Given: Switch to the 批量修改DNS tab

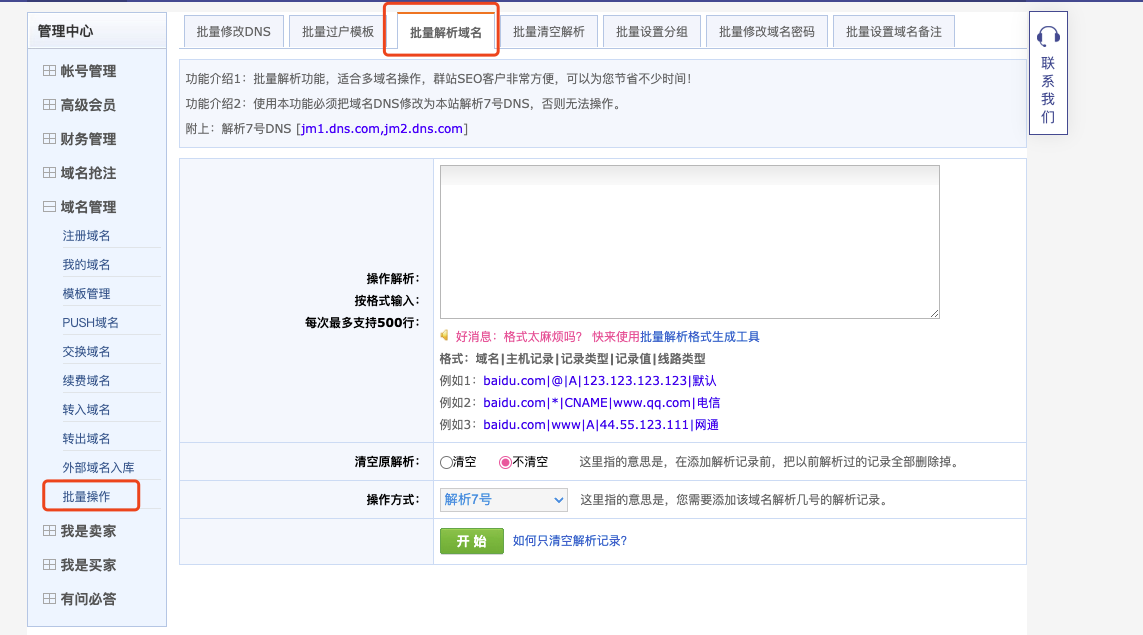Looking at the screenshot, I should click(234, 32).
